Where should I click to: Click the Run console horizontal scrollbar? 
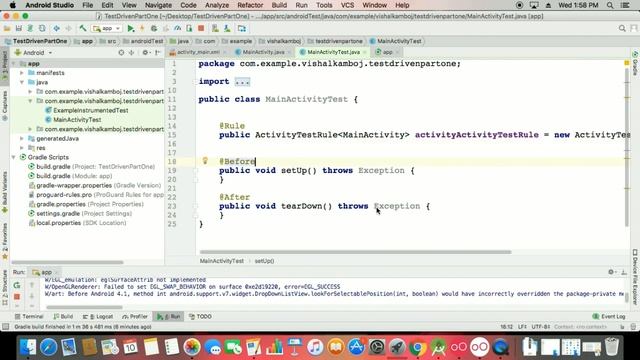pyautogui.click(x=84, y=307)
